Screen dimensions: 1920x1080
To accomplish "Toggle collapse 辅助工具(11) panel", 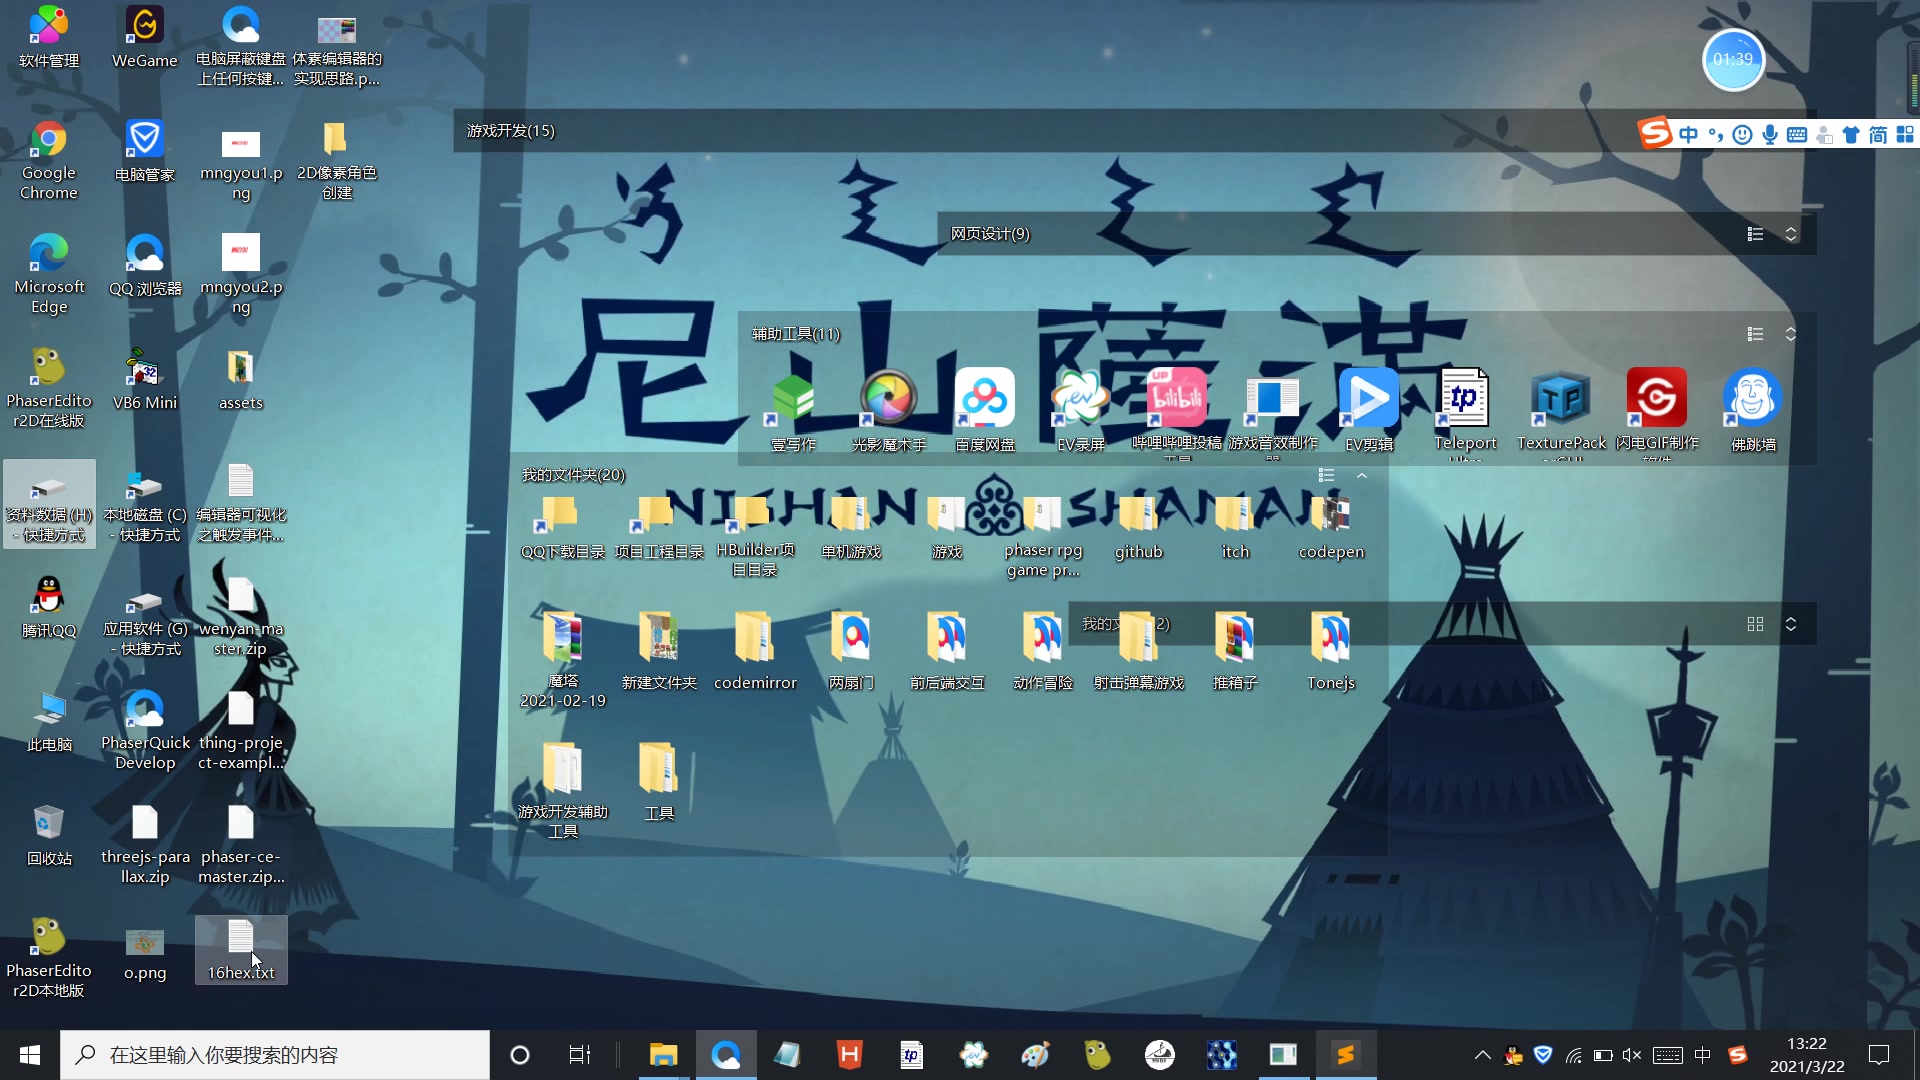I will point(1789,332).
